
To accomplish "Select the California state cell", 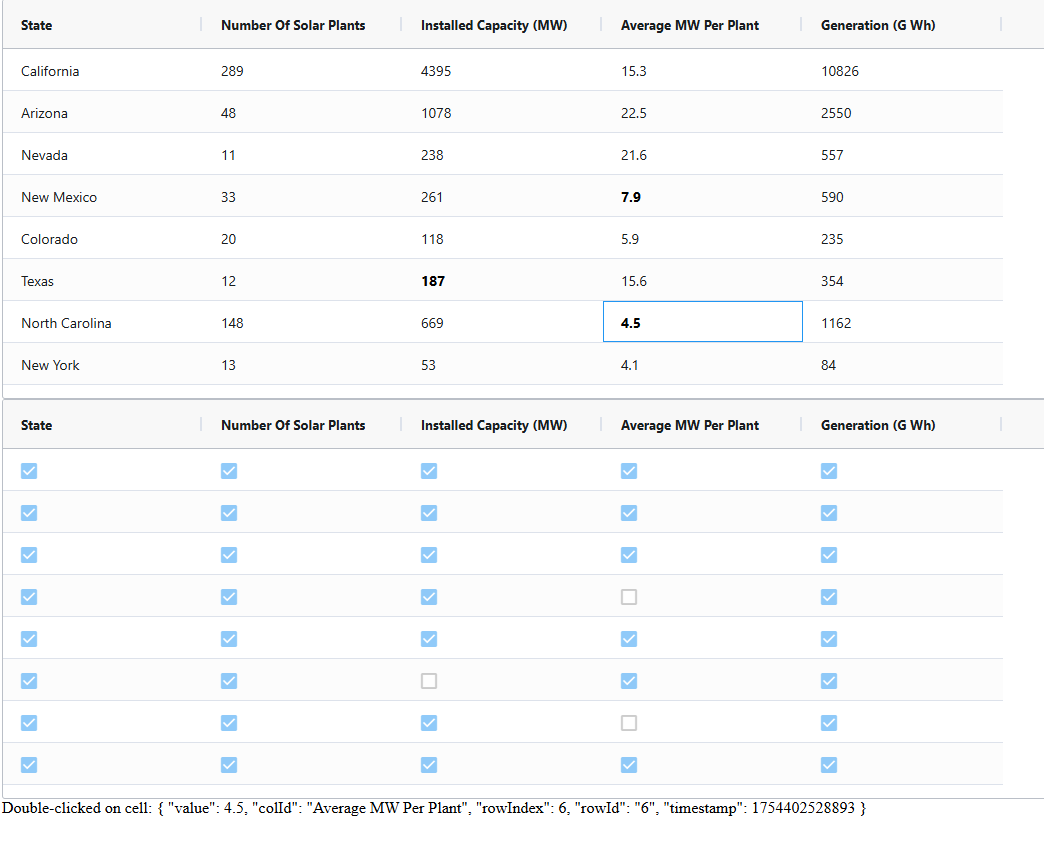I will [x=50, y=71].
